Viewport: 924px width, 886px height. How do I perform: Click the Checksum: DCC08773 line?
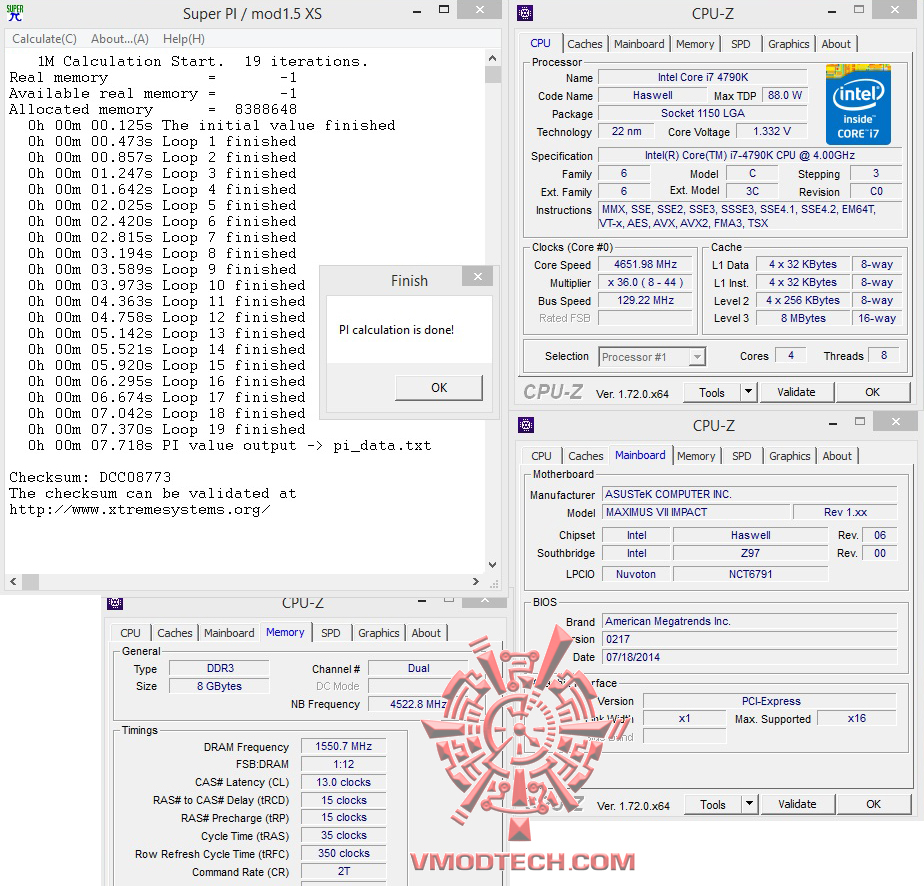coord(90,477)
